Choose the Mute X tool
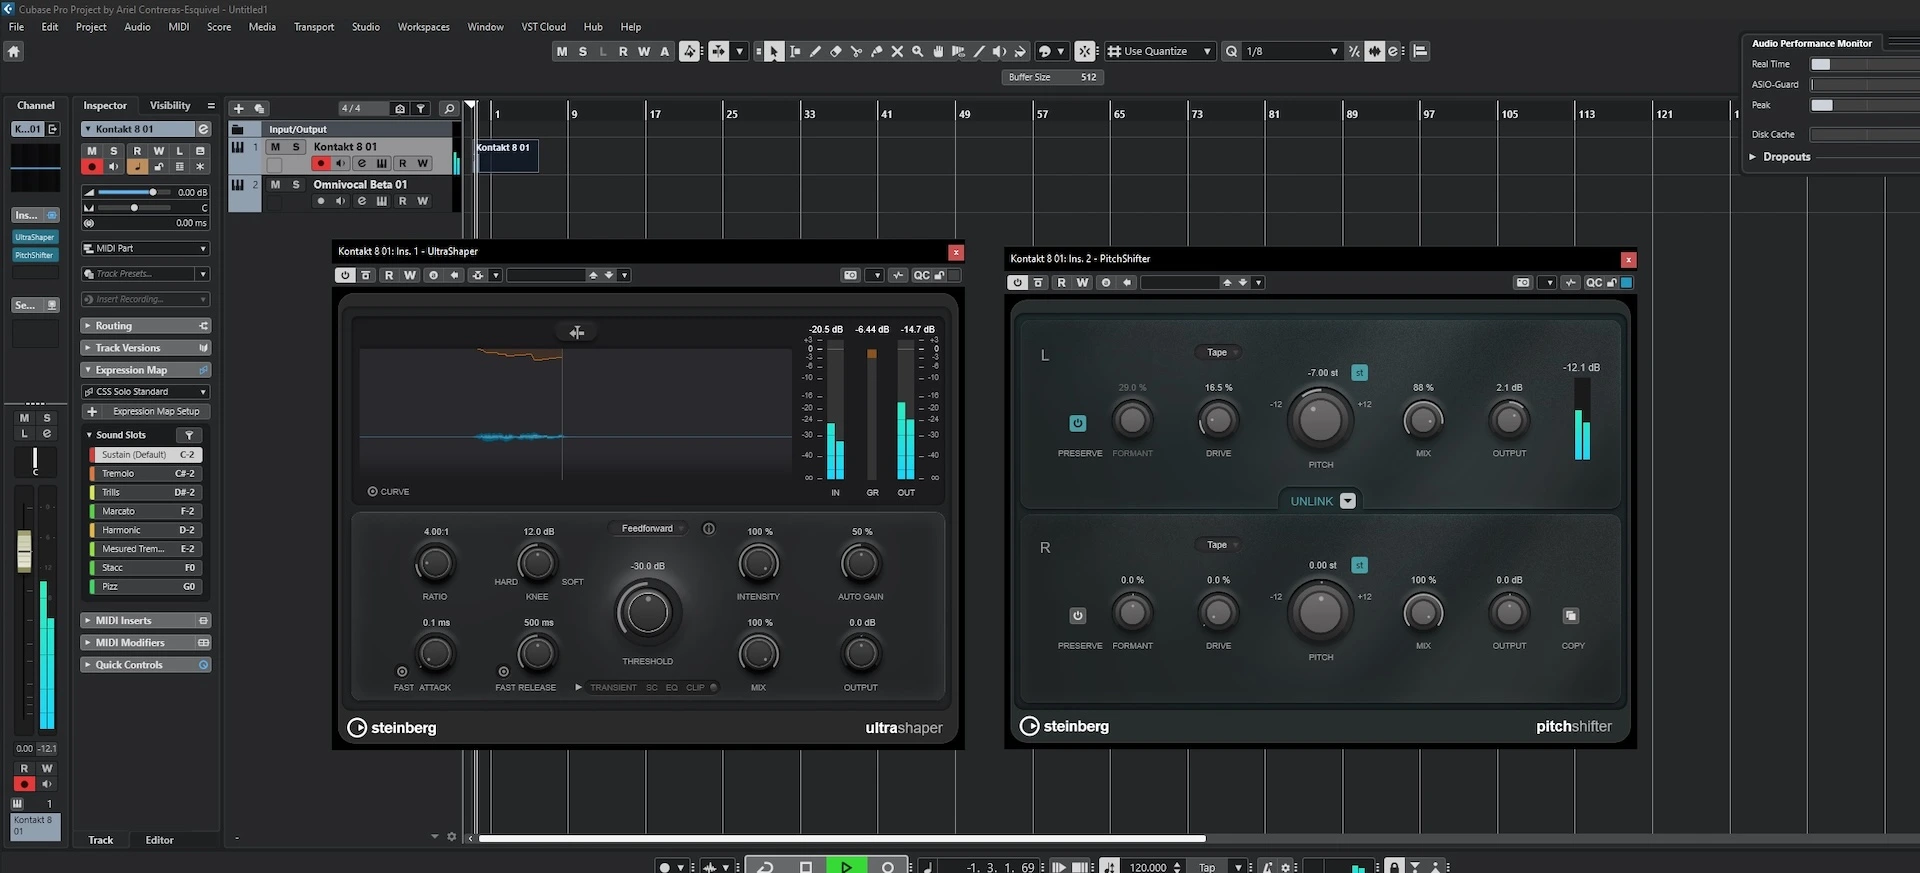Image resolution: width=1920 pixels, height=873 pixels. tap(897, 52)
